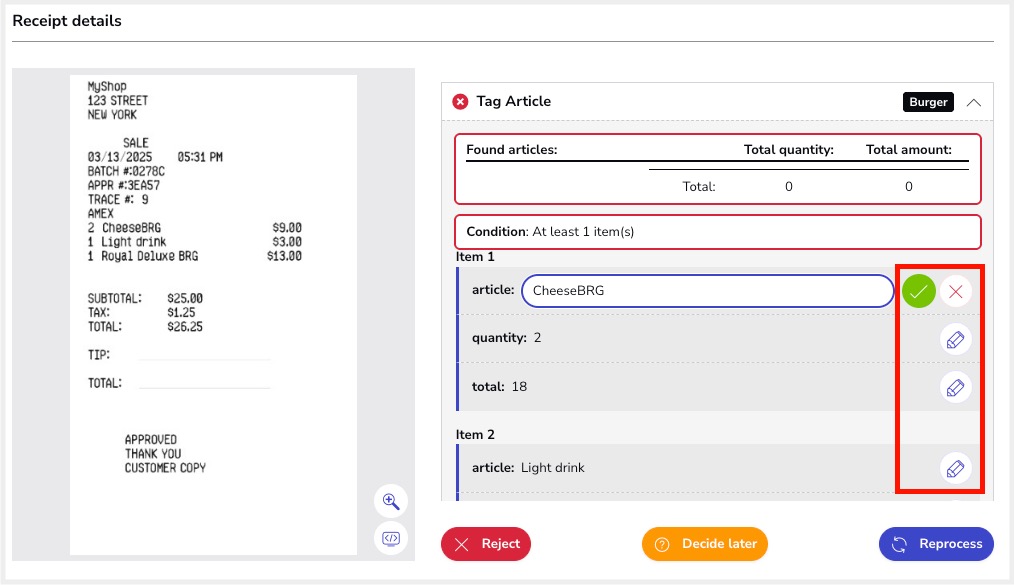Select the Light drink article row text
Viewport: 1014px width, 585px height.
(552, 468)
